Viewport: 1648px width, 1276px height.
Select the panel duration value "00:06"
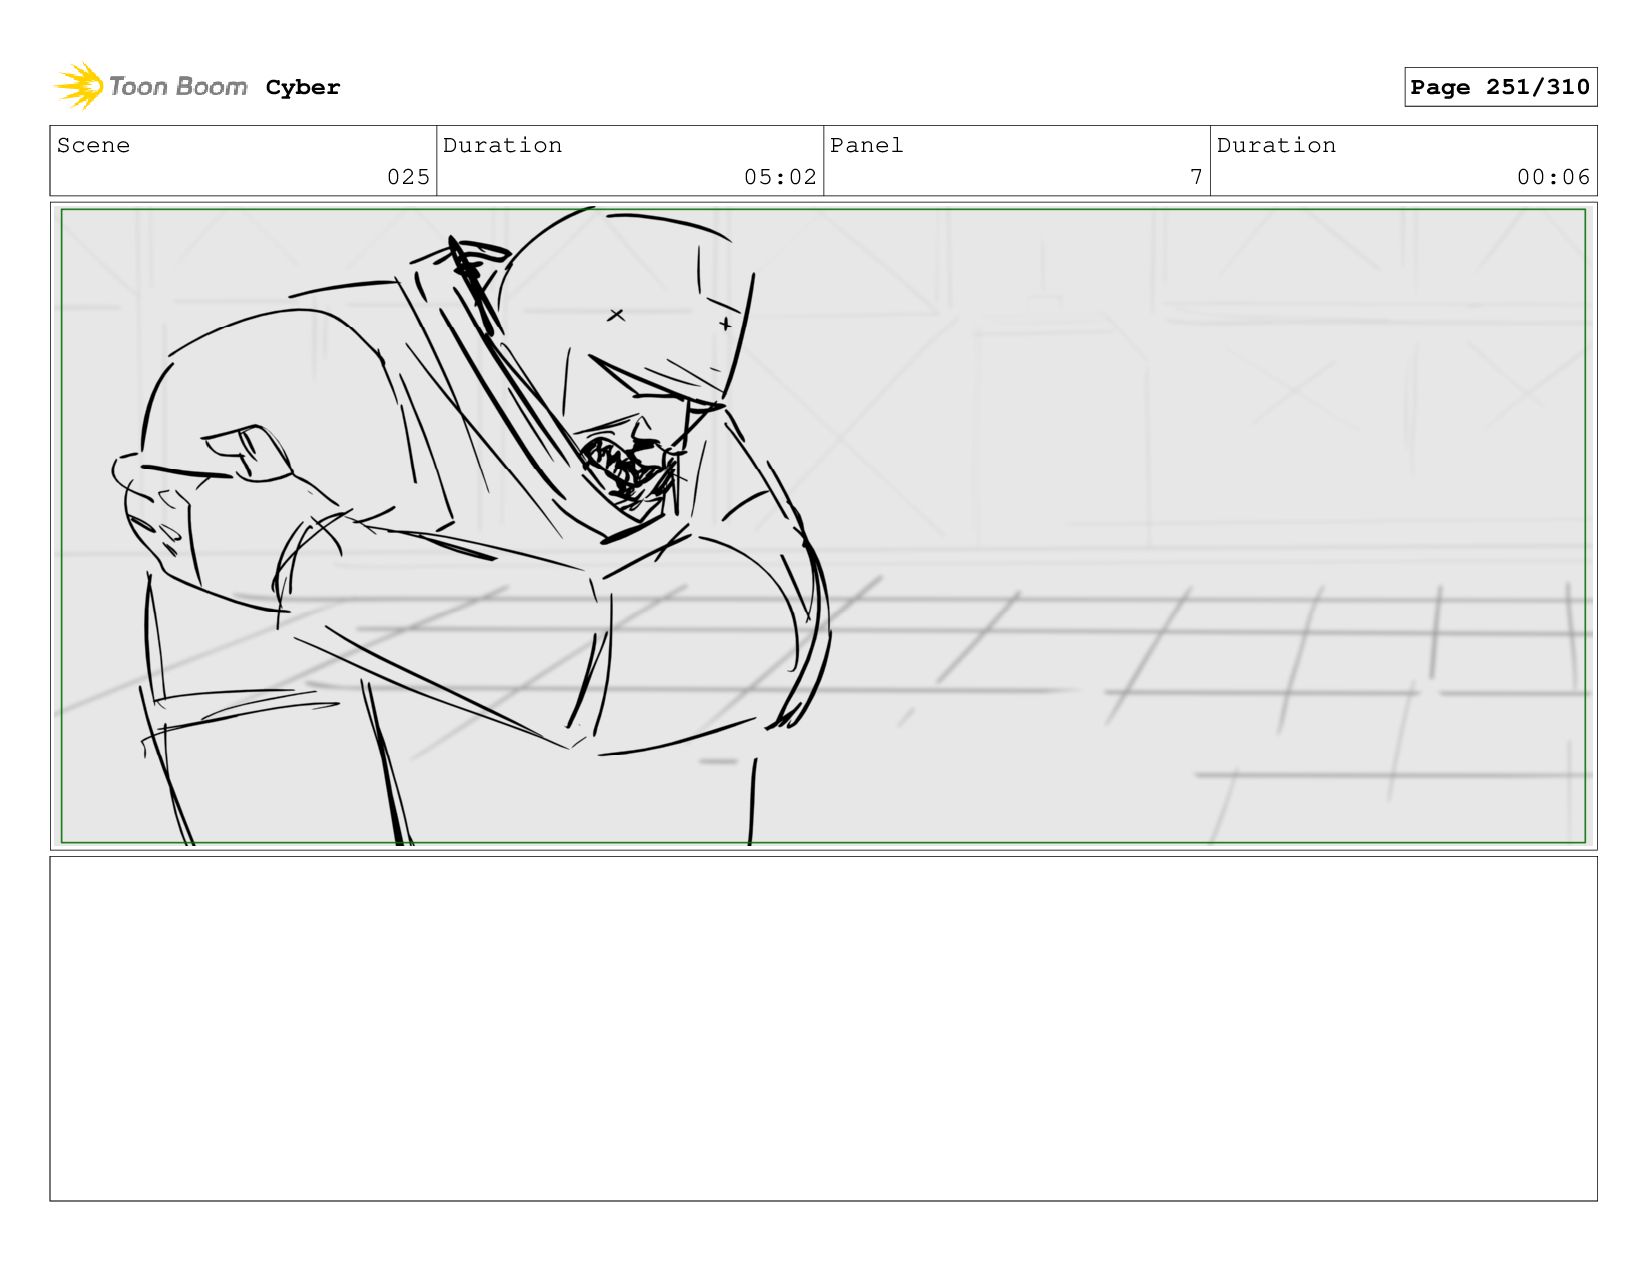coord(1553,177)
